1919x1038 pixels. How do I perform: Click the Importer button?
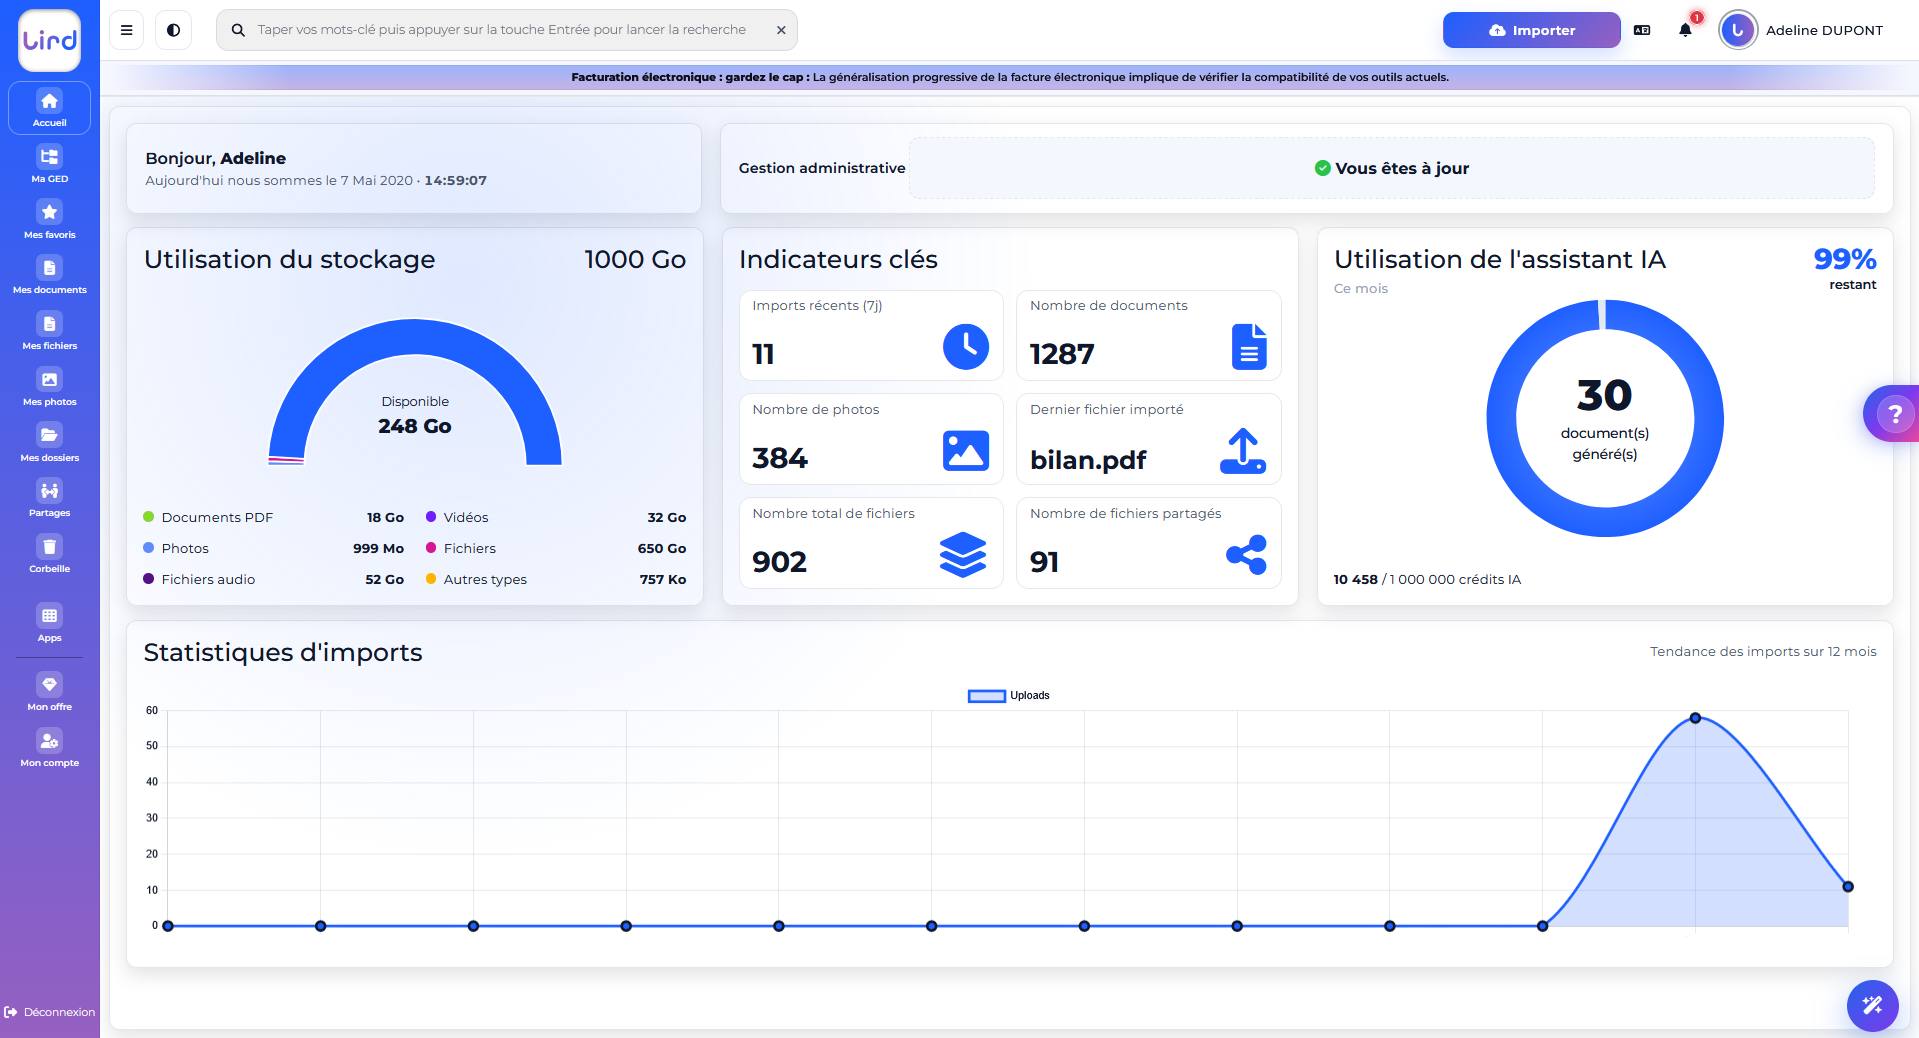click(x=1531, y=30)
